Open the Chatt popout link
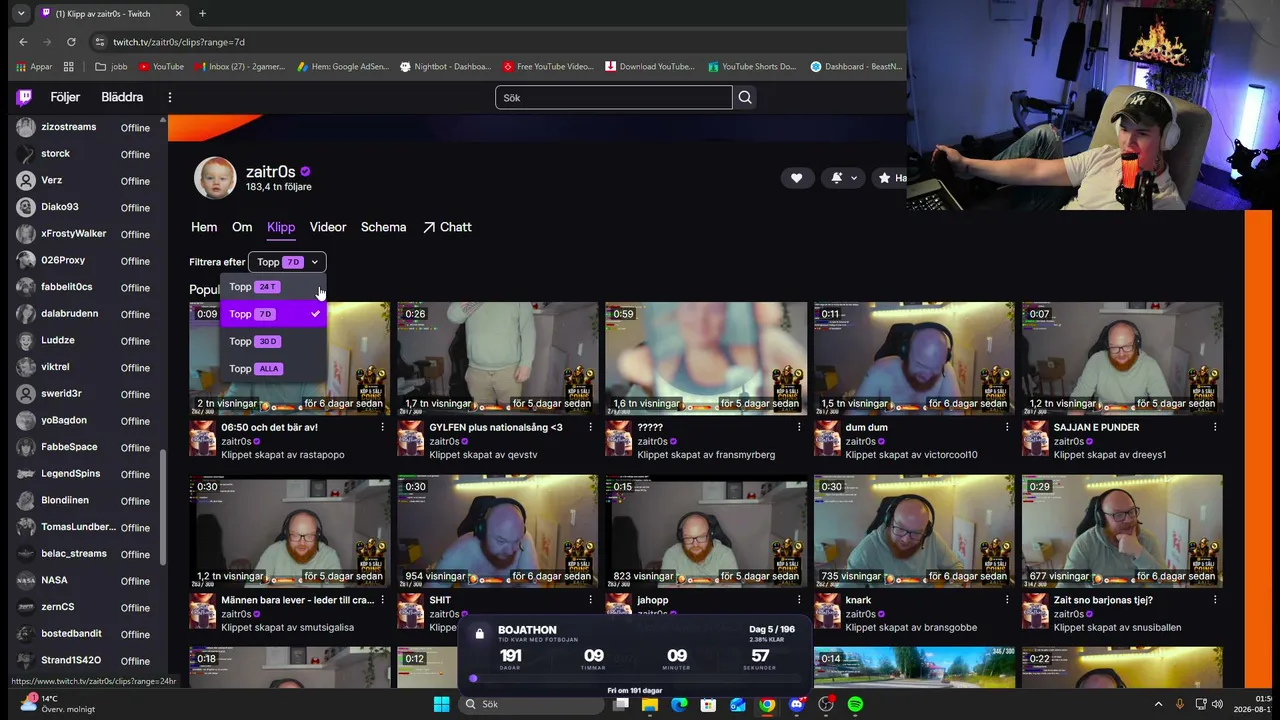This screenshot has height=720, width=1280. coord(447,227)
